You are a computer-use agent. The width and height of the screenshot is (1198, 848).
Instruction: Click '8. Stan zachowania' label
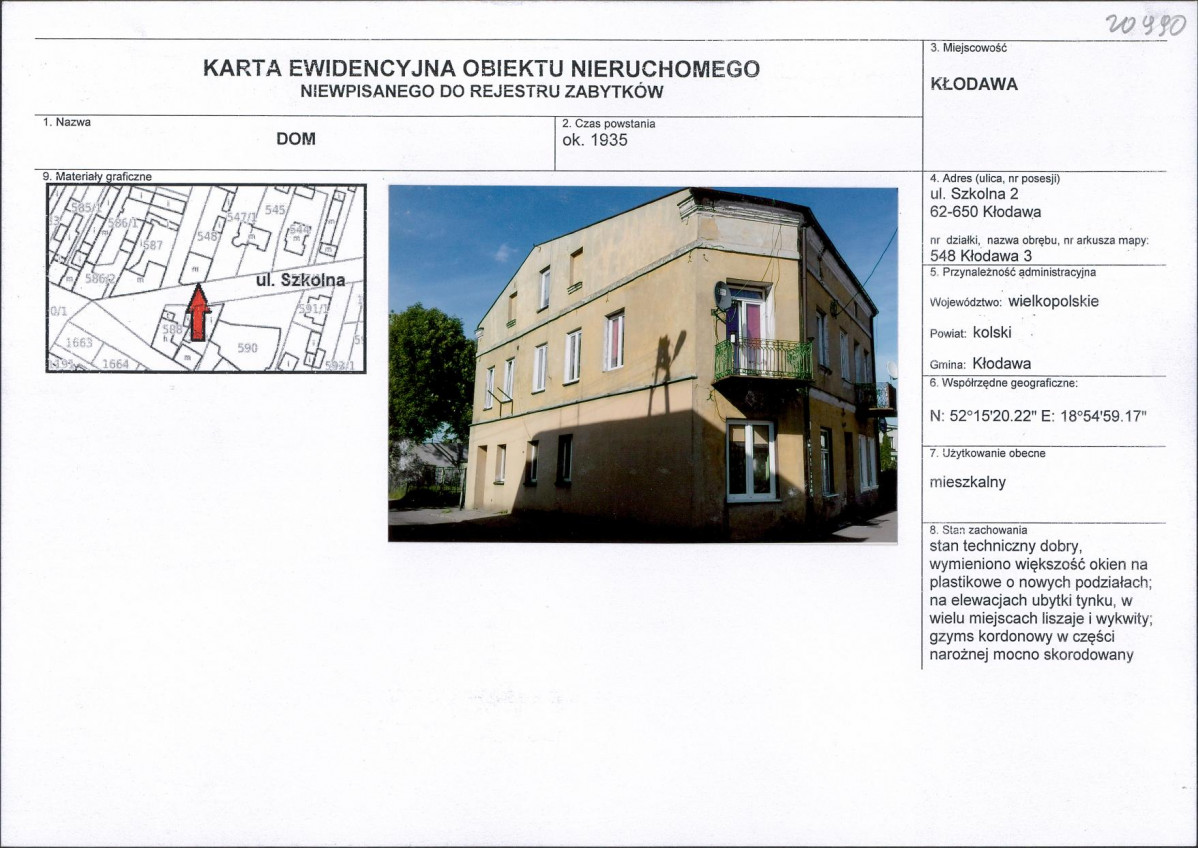coord(978,529)
